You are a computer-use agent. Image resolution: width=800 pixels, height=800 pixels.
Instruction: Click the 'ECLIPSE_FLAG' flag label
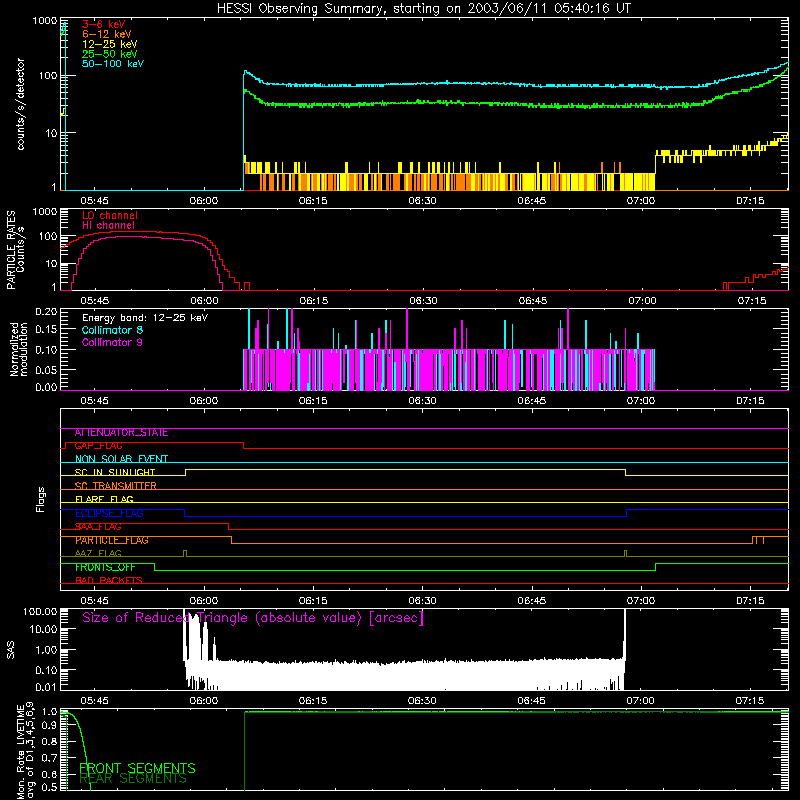(109, 513)
